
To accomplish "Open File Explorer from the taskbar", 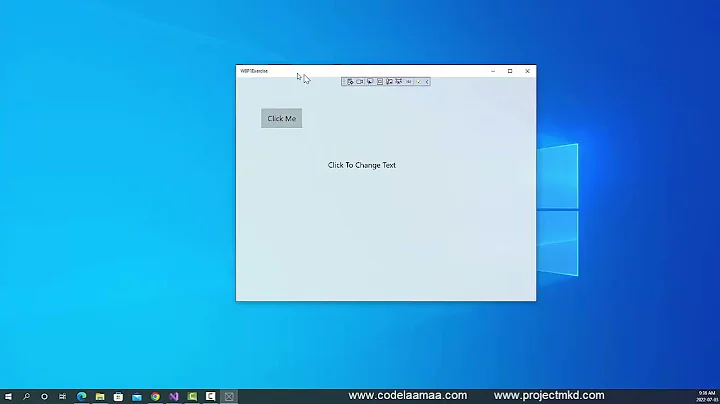I will coord(100,396).
